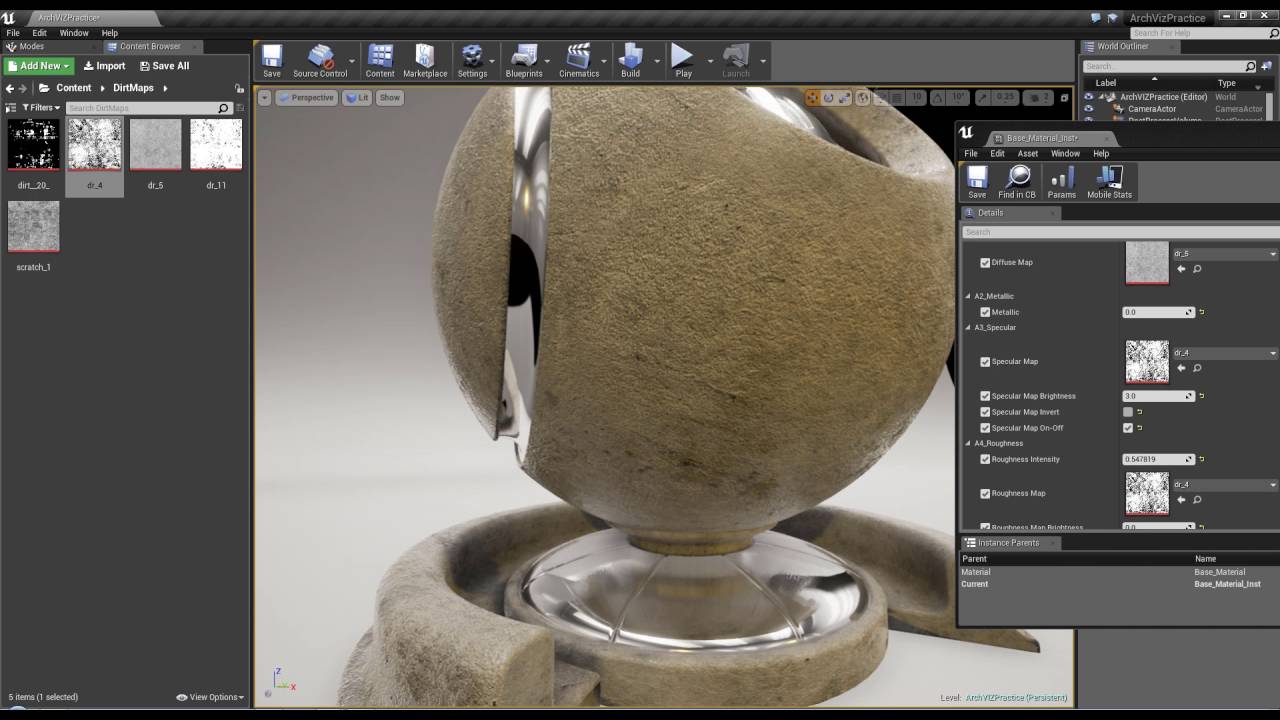This screenshot has width=1280, height=720.
Task: Toggle the Specular Map Brightness override checkbox
Action: click(x=985, y=396)
